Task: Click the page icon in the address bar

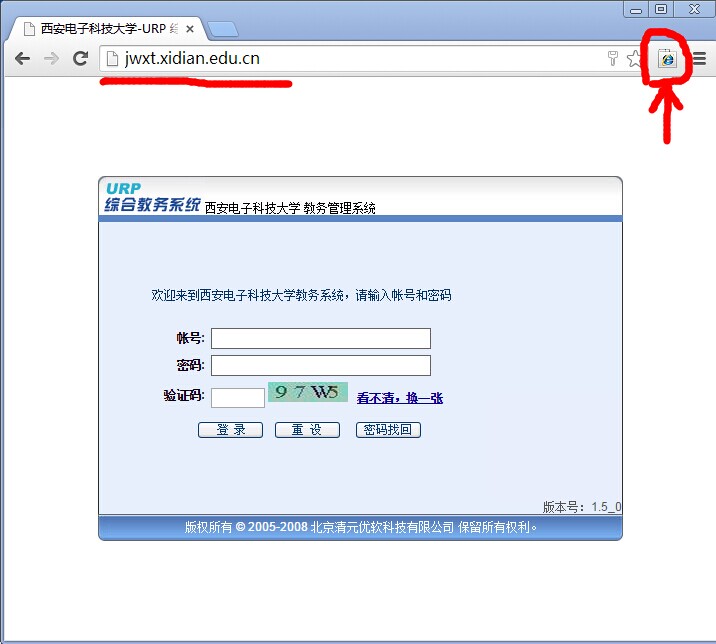Action: 113,59
